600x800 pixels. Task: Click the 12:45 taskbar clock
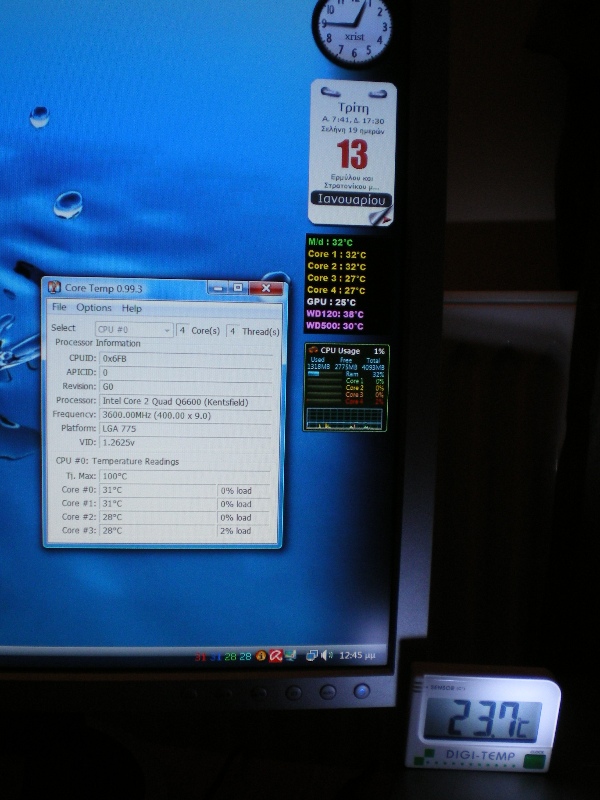(357, 655)
